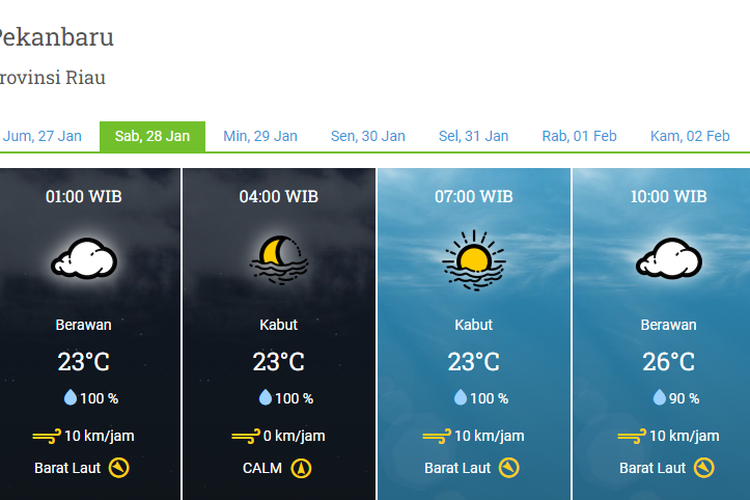Open the Min, 29 Jan forecast tab
Viewport: 750px width, 500px height.
pos(260,136)
